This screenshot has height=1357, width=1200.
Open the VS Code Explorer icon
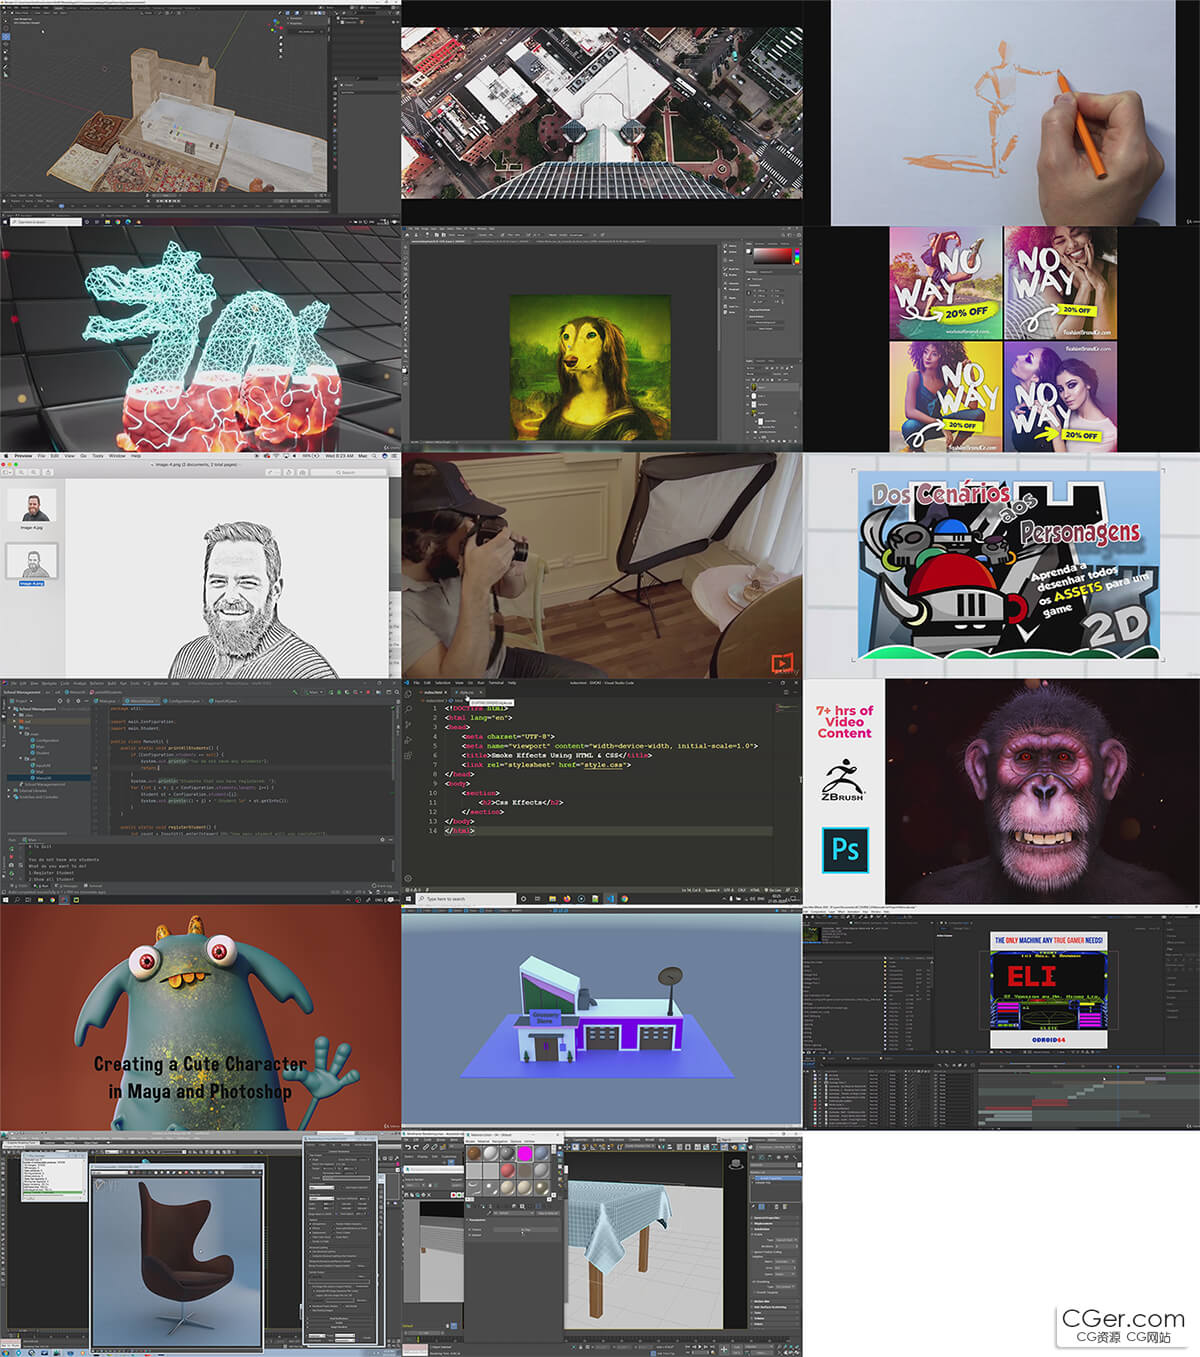coord(407,694)
